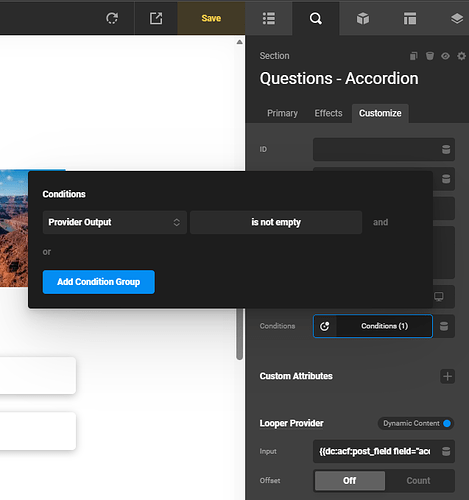This screenshot has height=500, width=469.
Task: Switch to the Effects tab
Action: (x=328, y=113)
